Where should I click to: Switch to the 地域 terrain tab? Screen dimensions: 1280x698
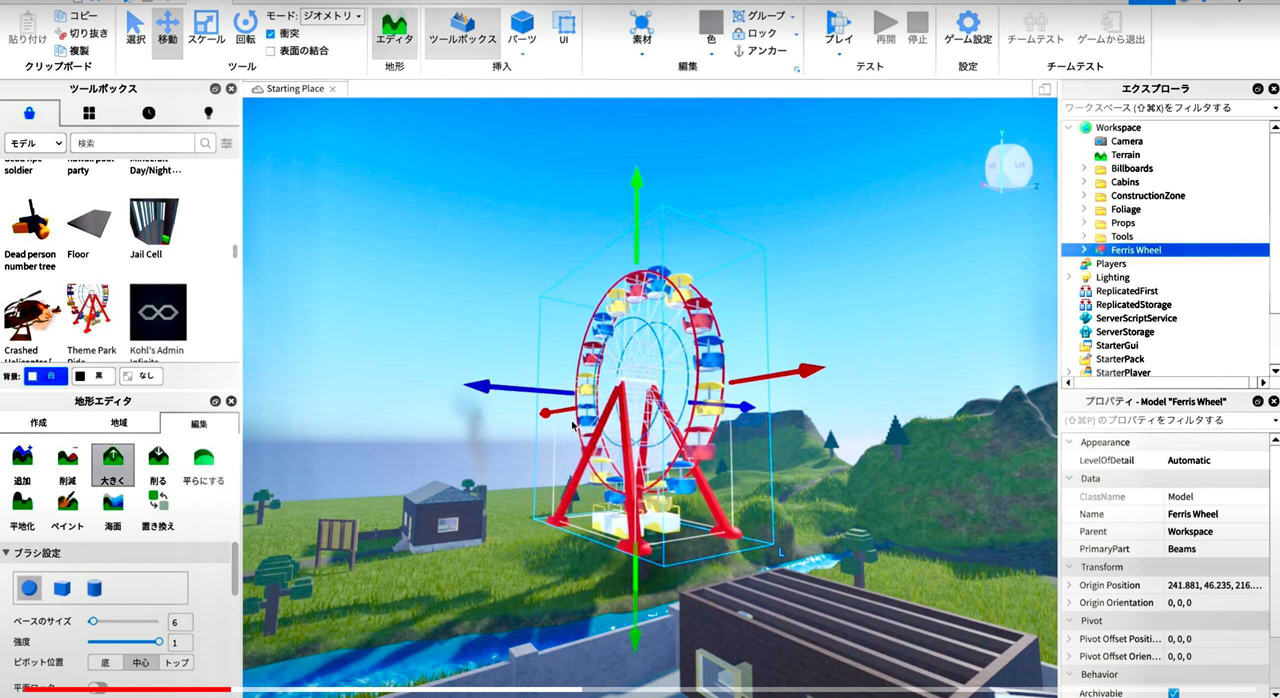point(119,423)
